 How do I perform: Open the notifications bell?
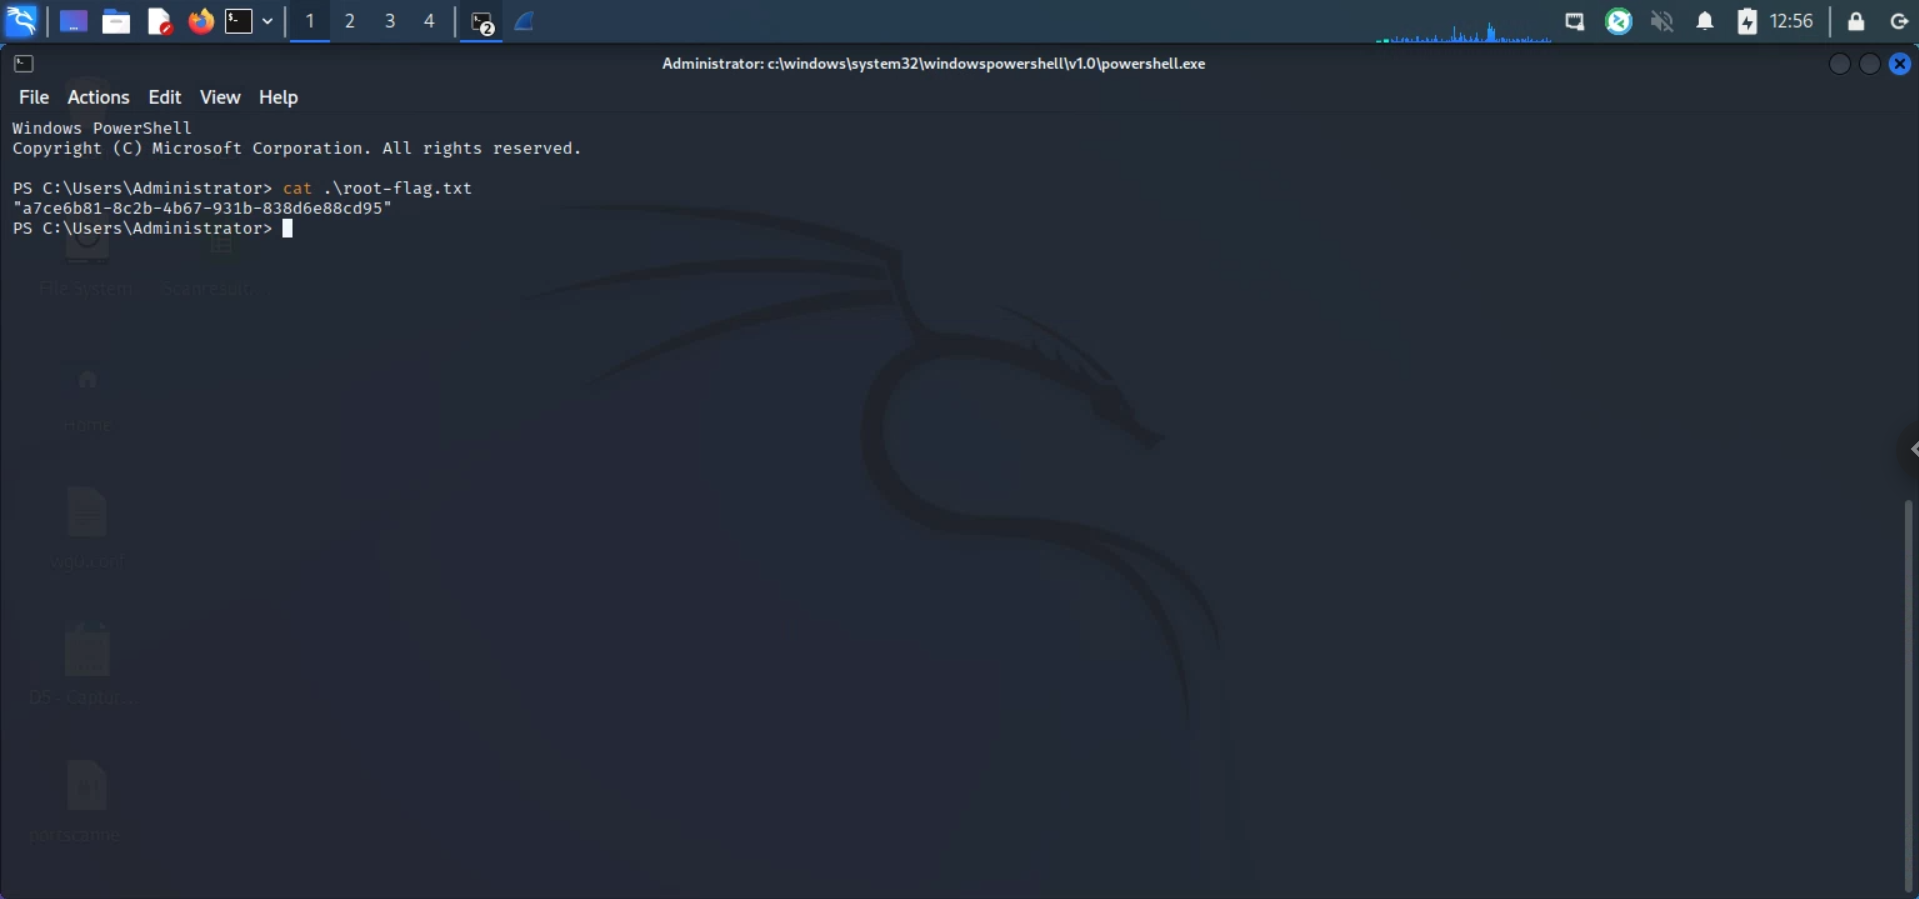click(x=1705, y=21)
